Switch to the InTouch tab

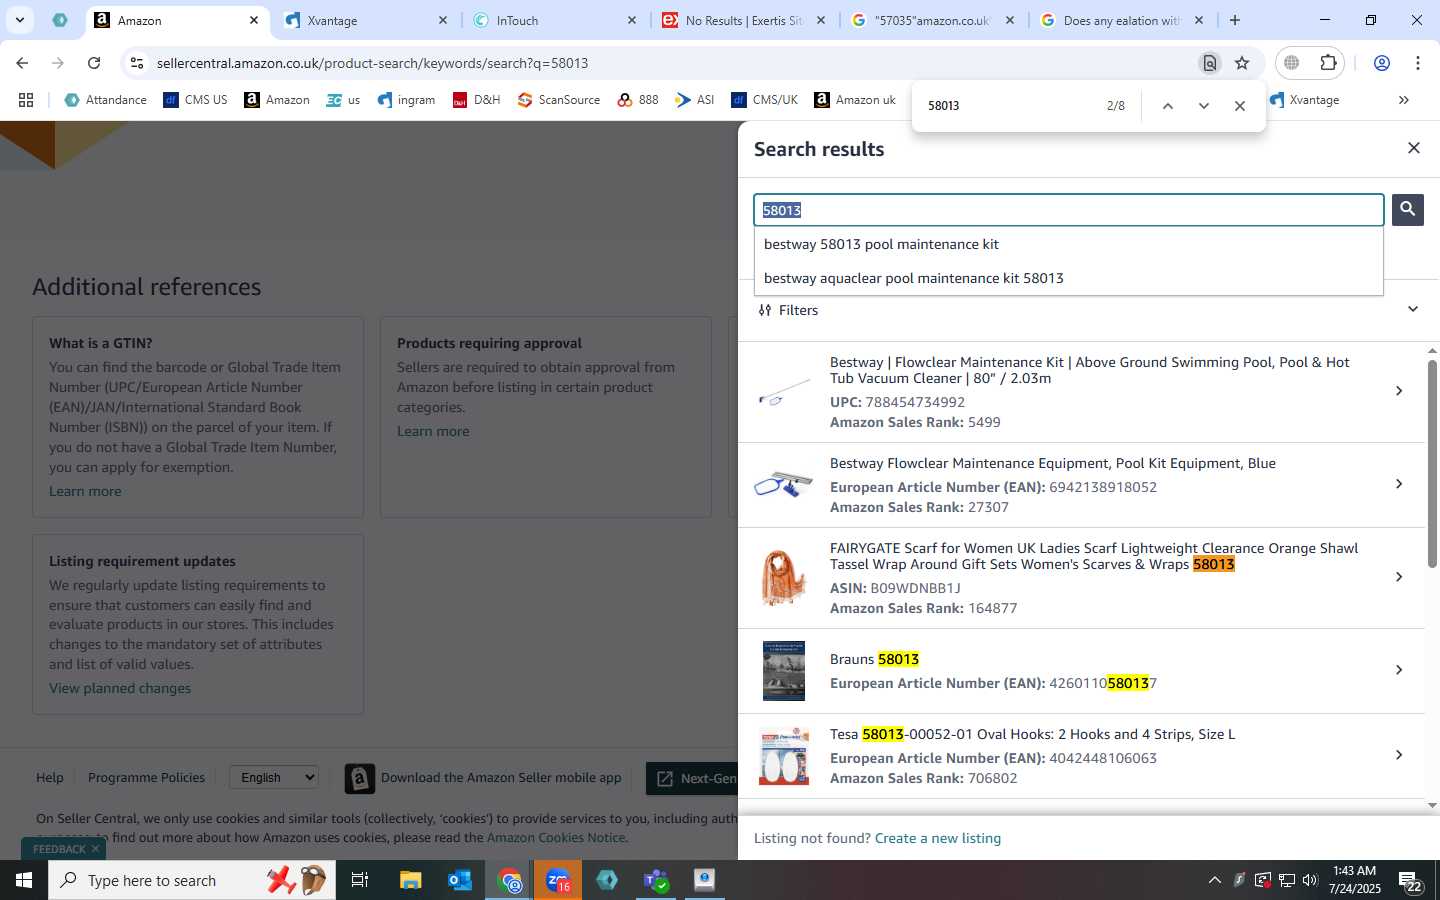click(x=553, y=20)
